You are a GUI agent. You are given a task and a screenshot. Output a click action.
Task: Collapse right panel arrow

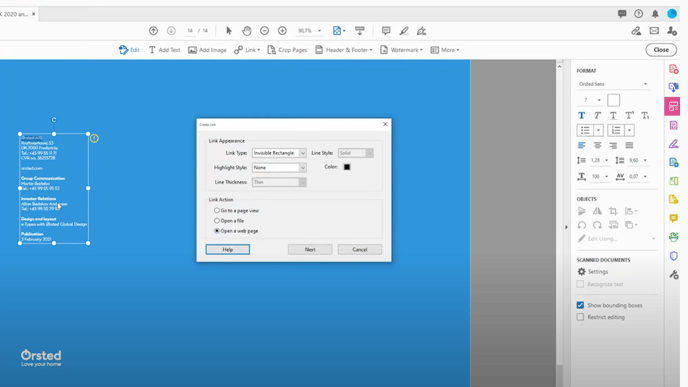coord(566,227)
